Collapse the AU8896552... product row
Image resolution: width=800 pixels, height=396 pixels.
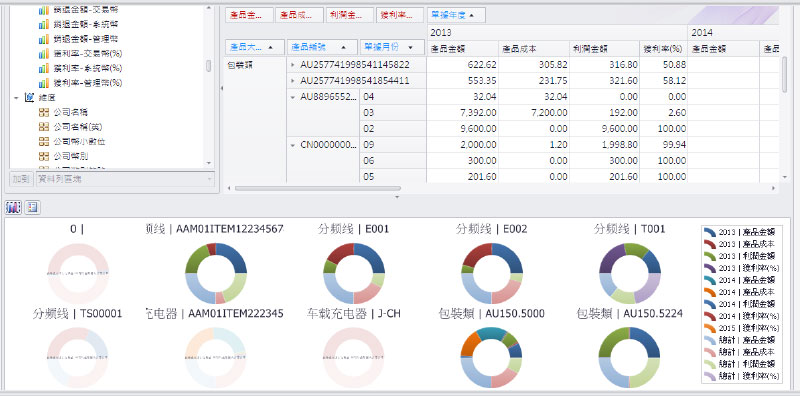(292, 97)
